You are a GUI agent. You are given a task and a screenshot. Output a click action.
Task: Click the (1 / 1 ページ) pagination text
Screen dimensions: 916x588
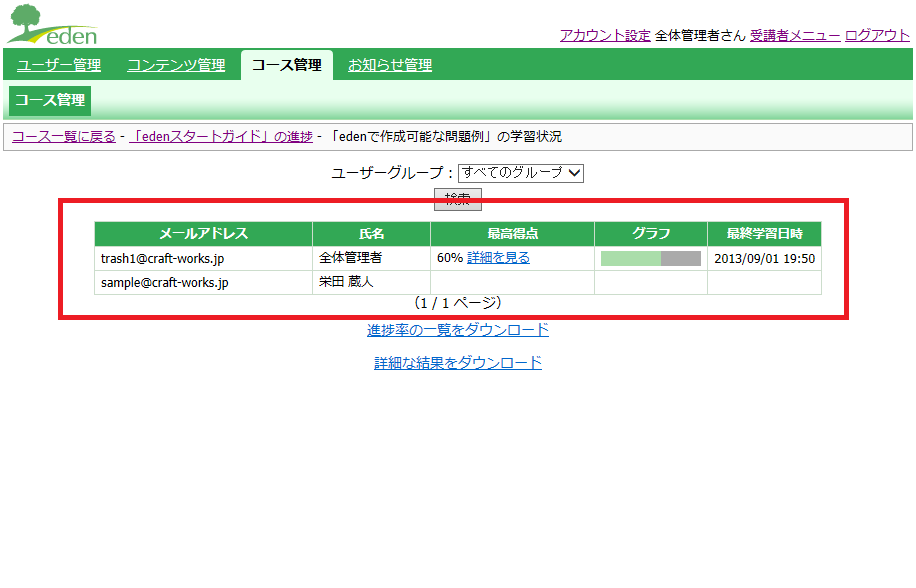(x=458, y=303)
